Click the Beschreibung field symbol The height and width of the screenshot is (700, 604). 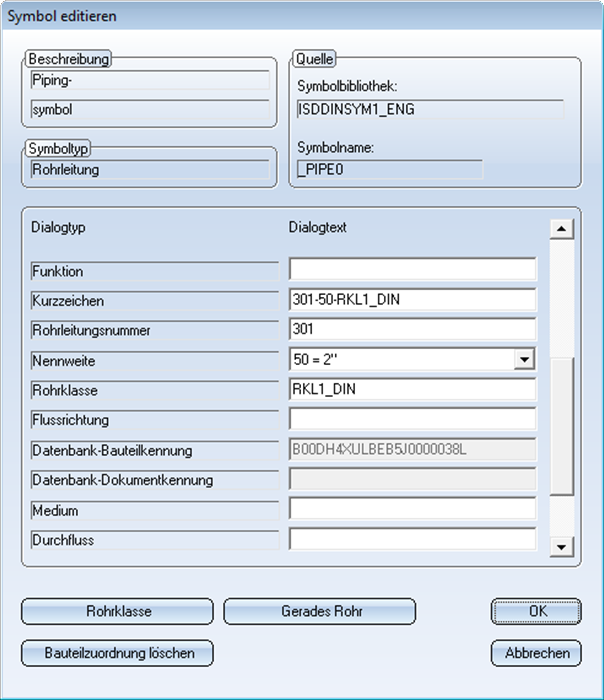point(150,109)
